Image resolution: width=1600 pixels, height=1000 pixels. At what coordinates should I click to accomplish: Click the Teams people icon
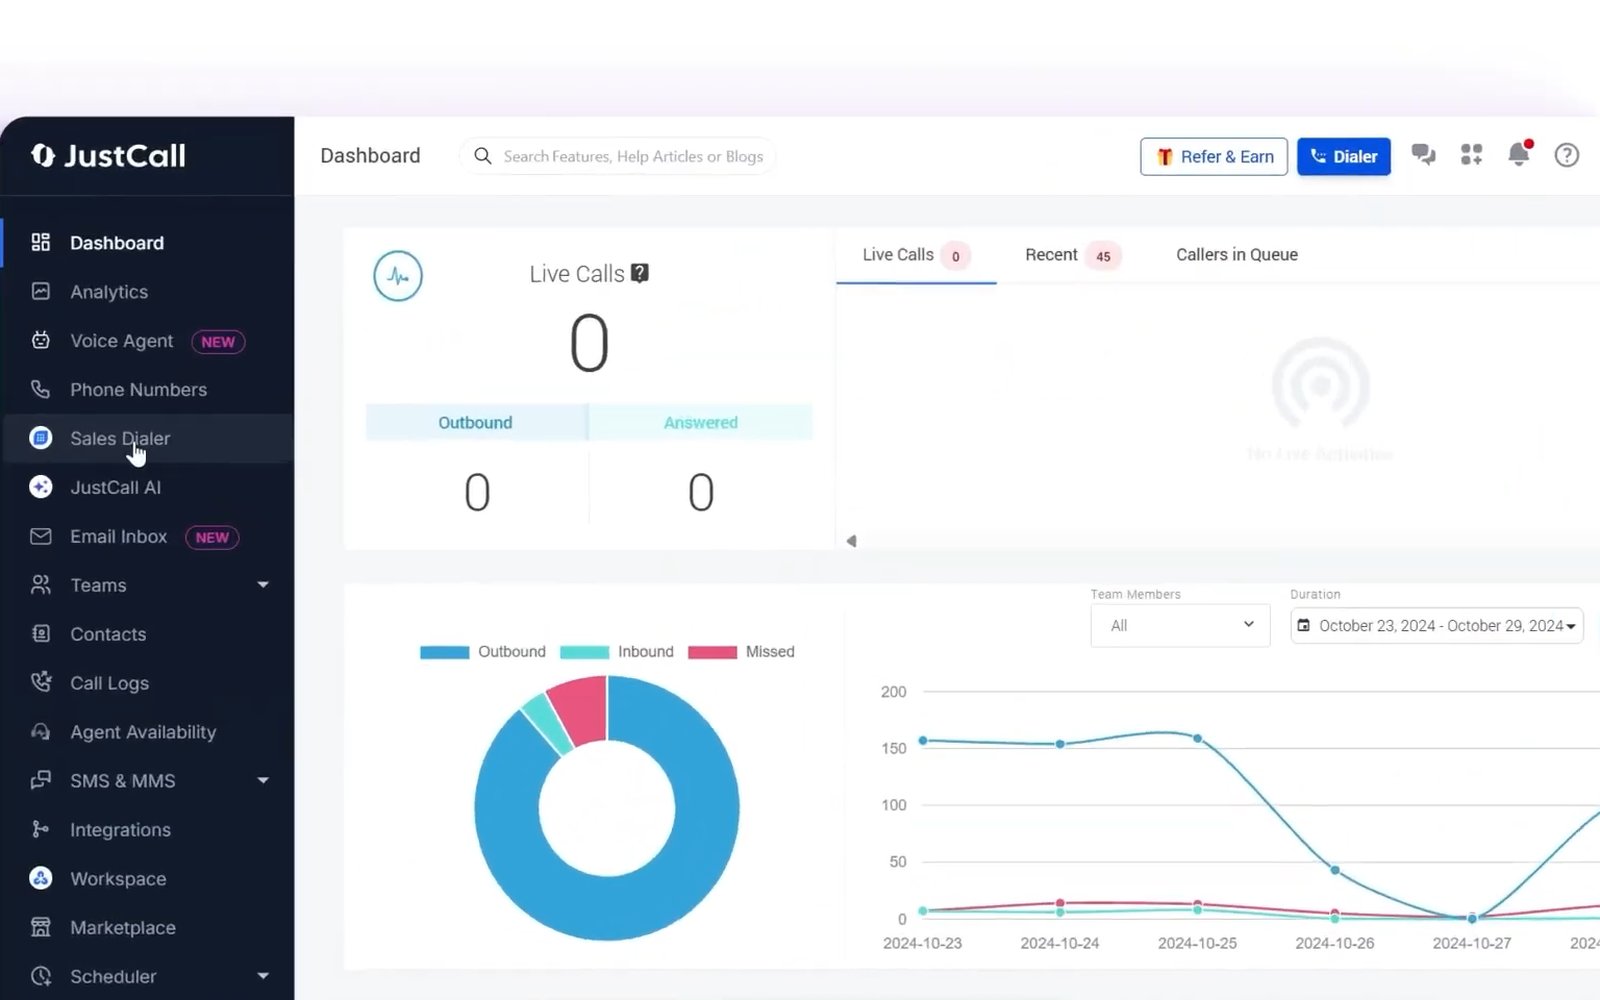(x=41, y=585)
